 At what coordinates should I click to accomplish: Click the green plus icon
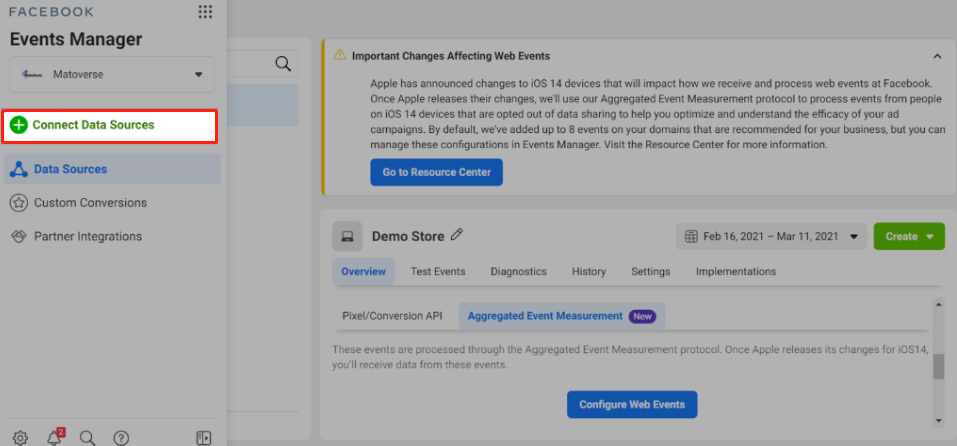[20, 125]
